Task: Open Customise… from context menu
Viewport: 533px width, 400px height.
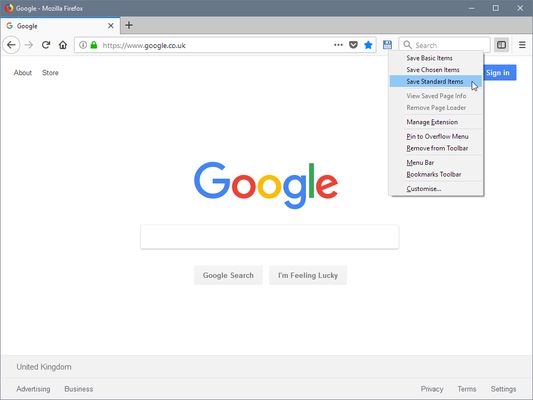Action: (436, 189)
